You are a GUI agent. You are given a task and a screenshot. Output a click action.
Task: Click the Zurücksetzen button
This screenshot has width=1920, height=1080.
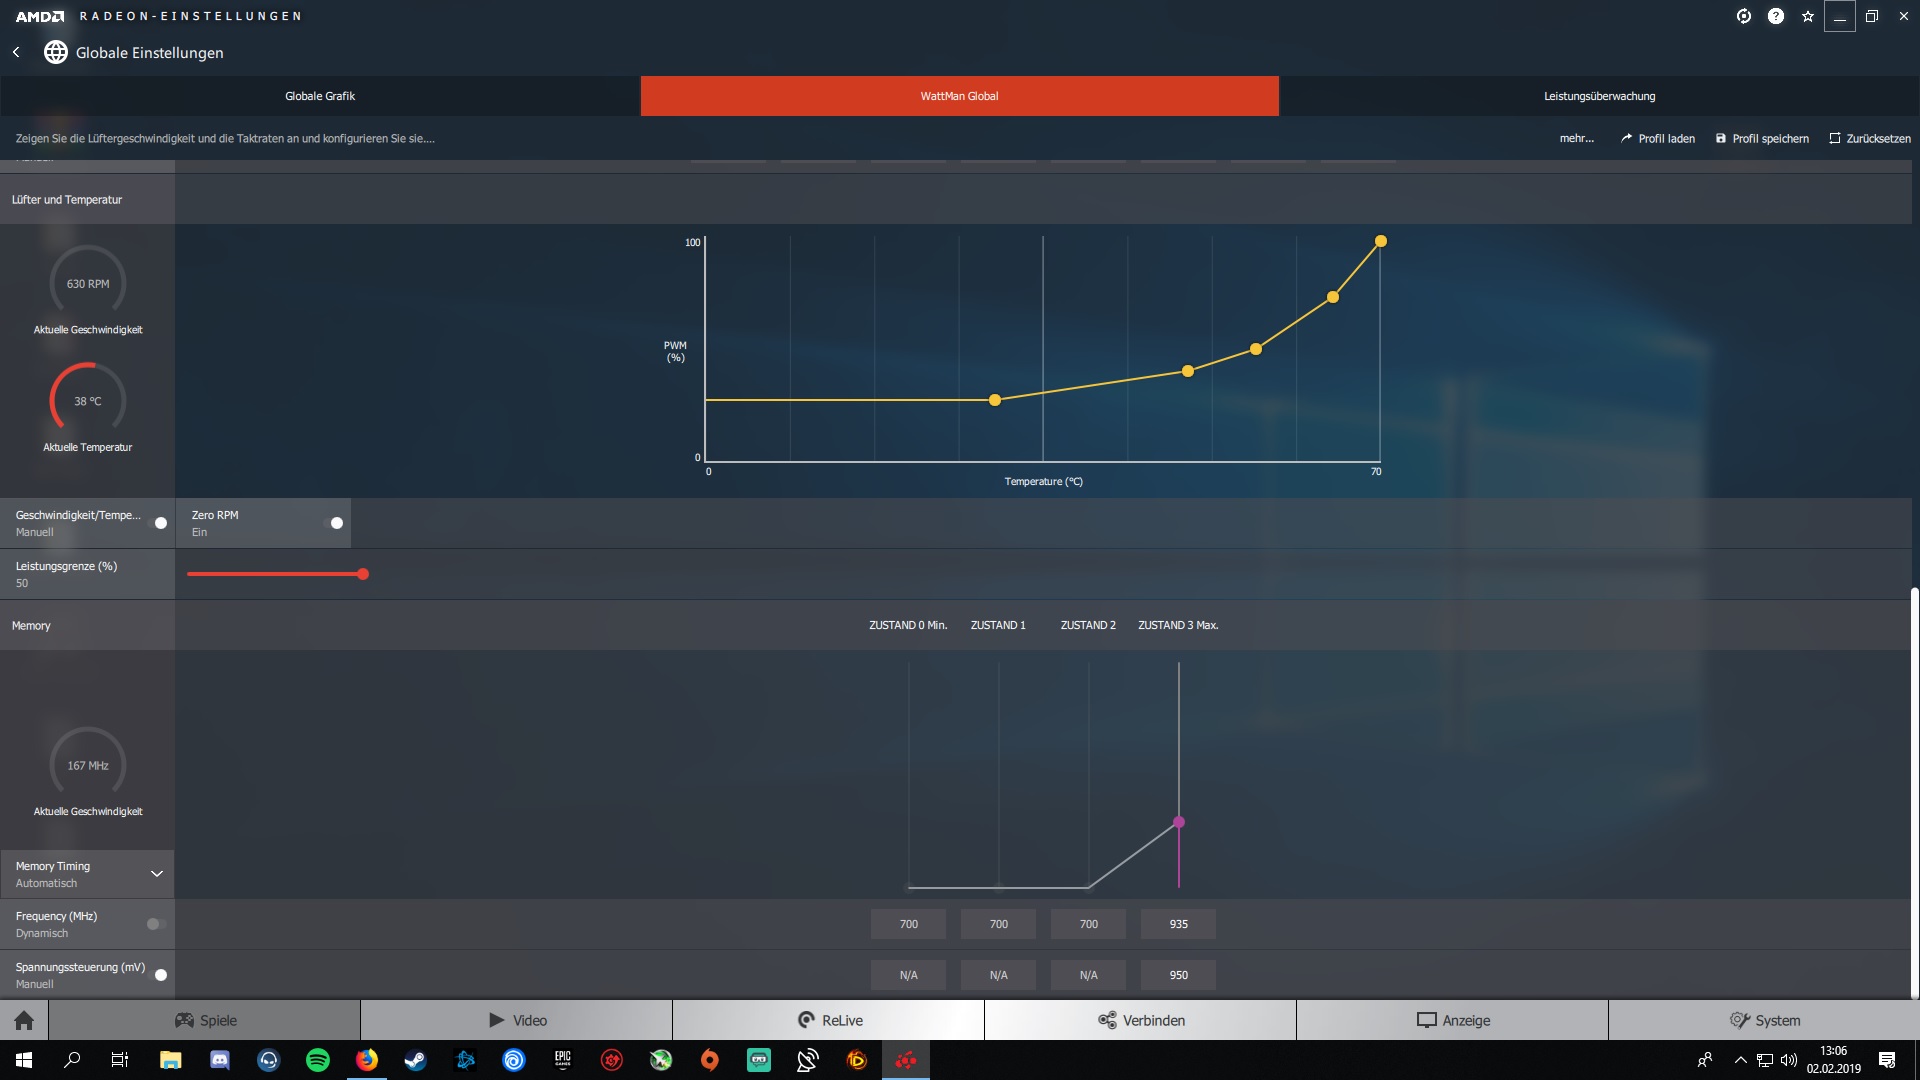tap(1869, 139)
